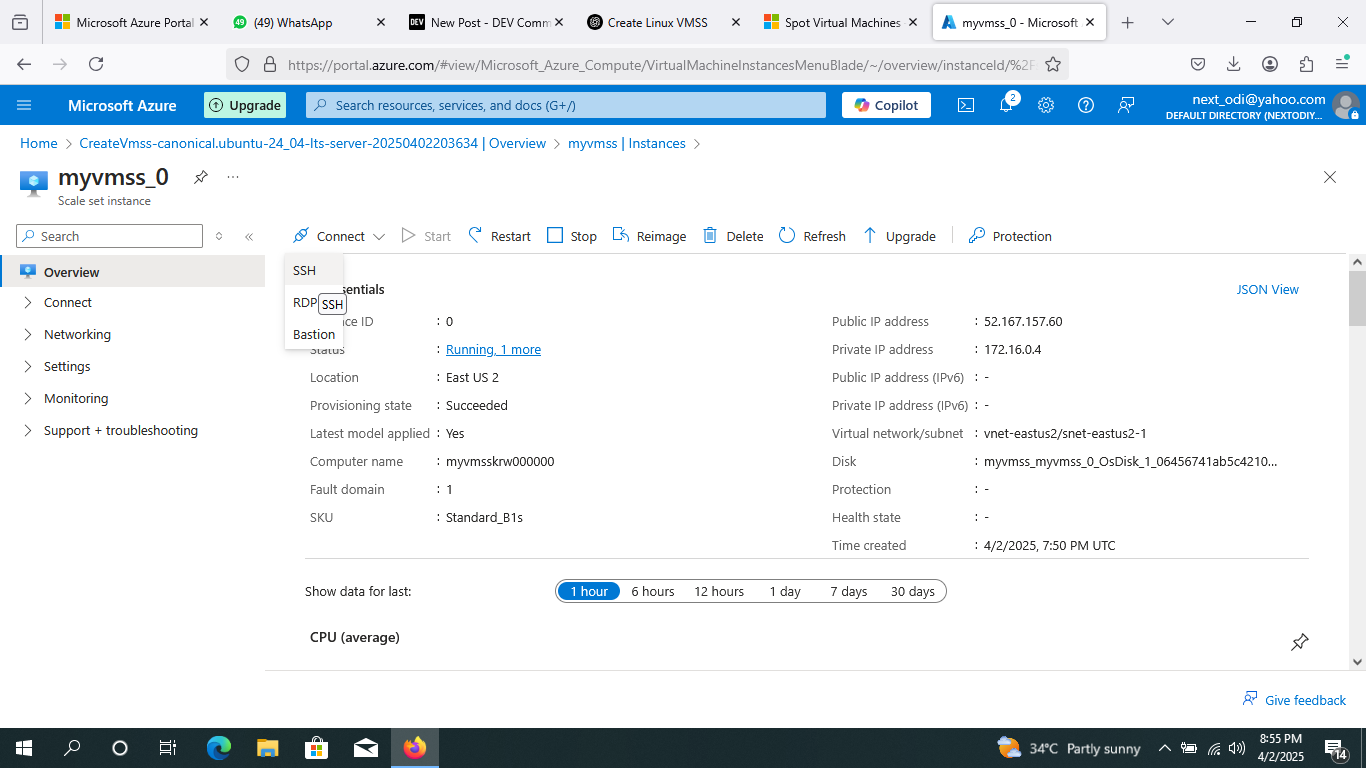
Task: Close the myvmss_0 blade
Action: coord(1330,177)
